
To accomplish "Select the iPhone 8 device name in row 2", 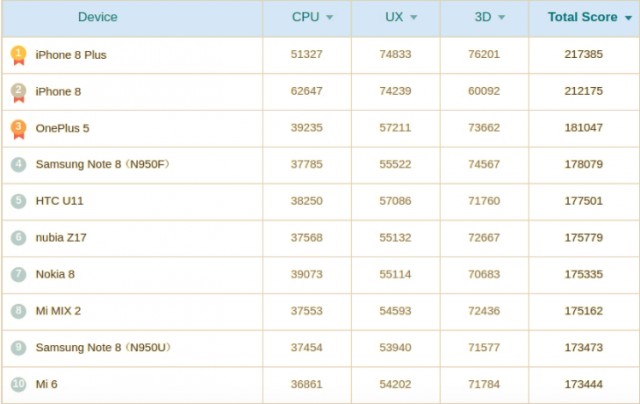I will [58, 92].
